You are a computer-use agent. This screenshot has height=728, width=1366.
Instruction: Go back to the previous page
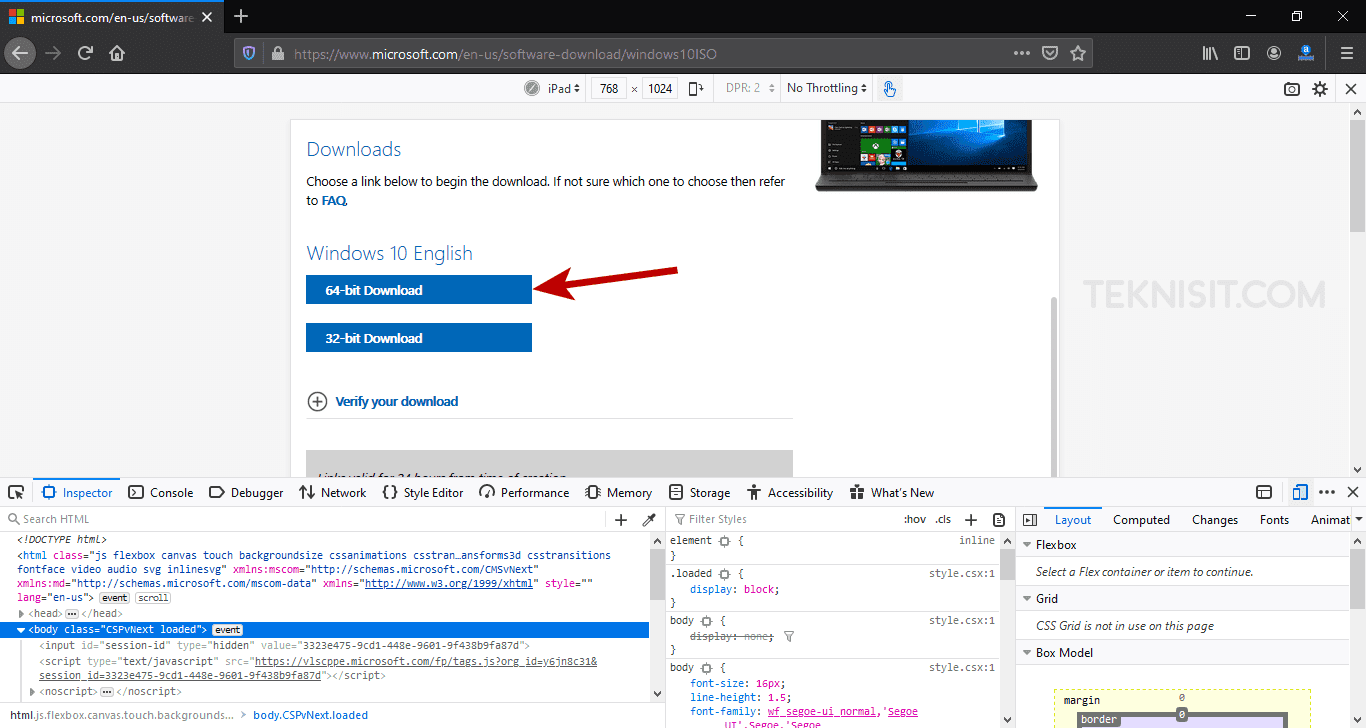(20, 53)
